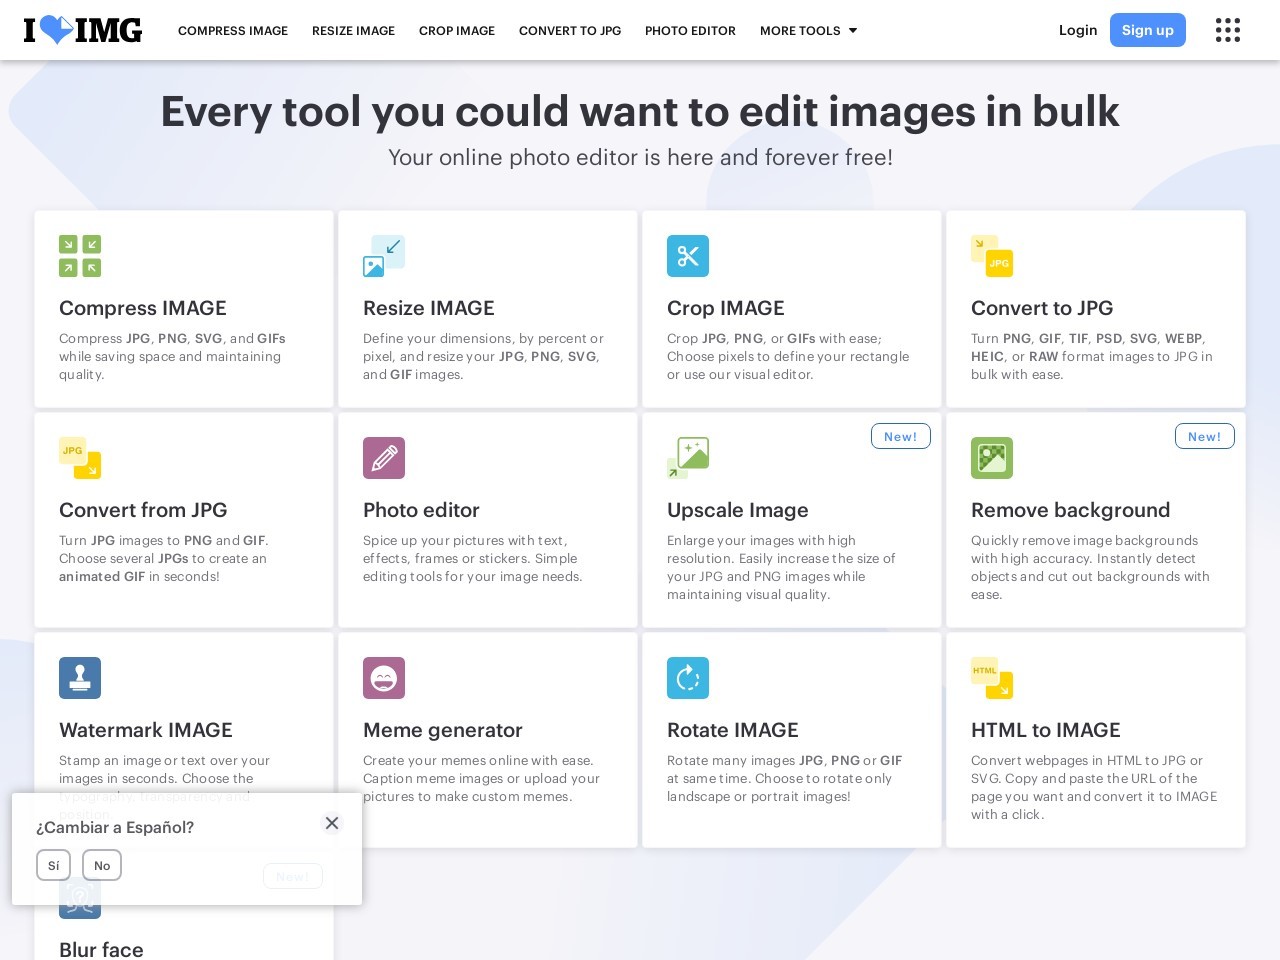Click the Crop IMAGE scissors icon

coord(688,256)
